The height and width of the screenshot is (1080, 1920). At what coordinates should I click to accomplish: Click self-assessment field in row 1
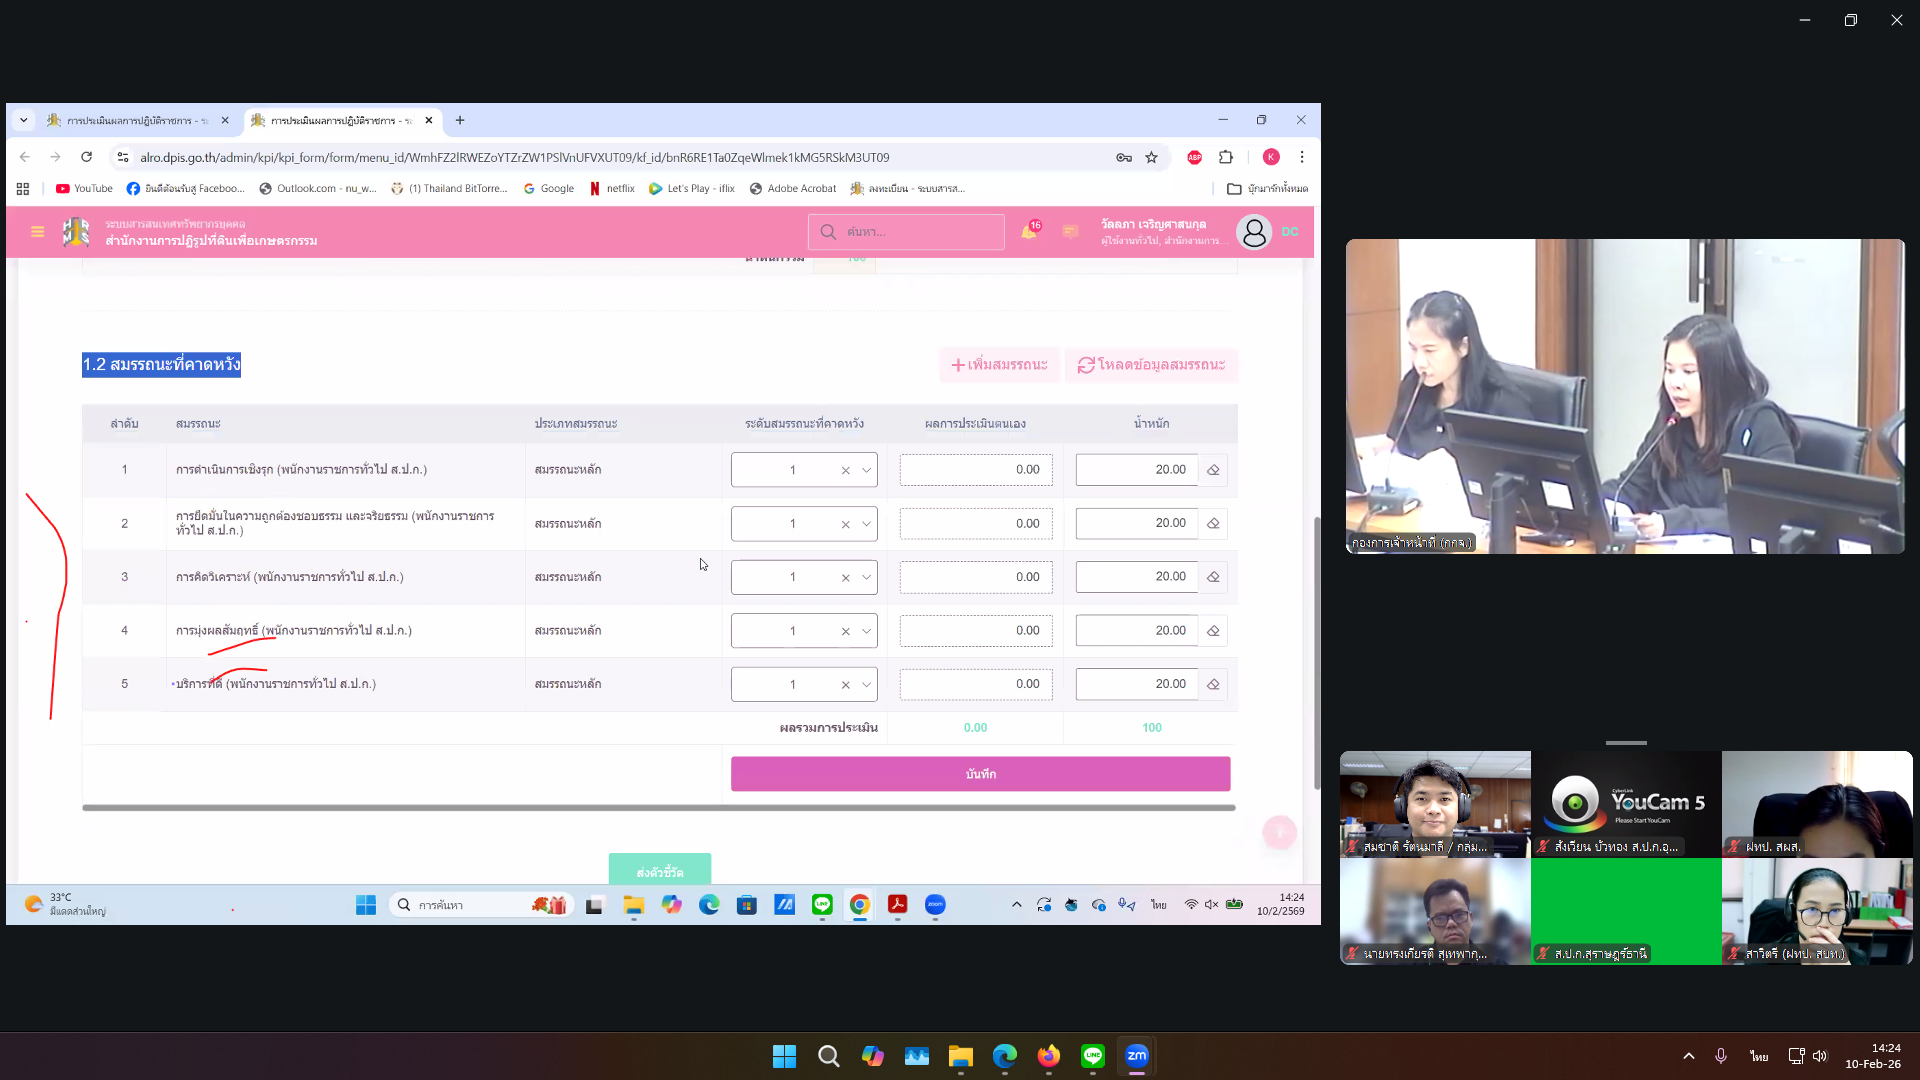tap(976, 470)
